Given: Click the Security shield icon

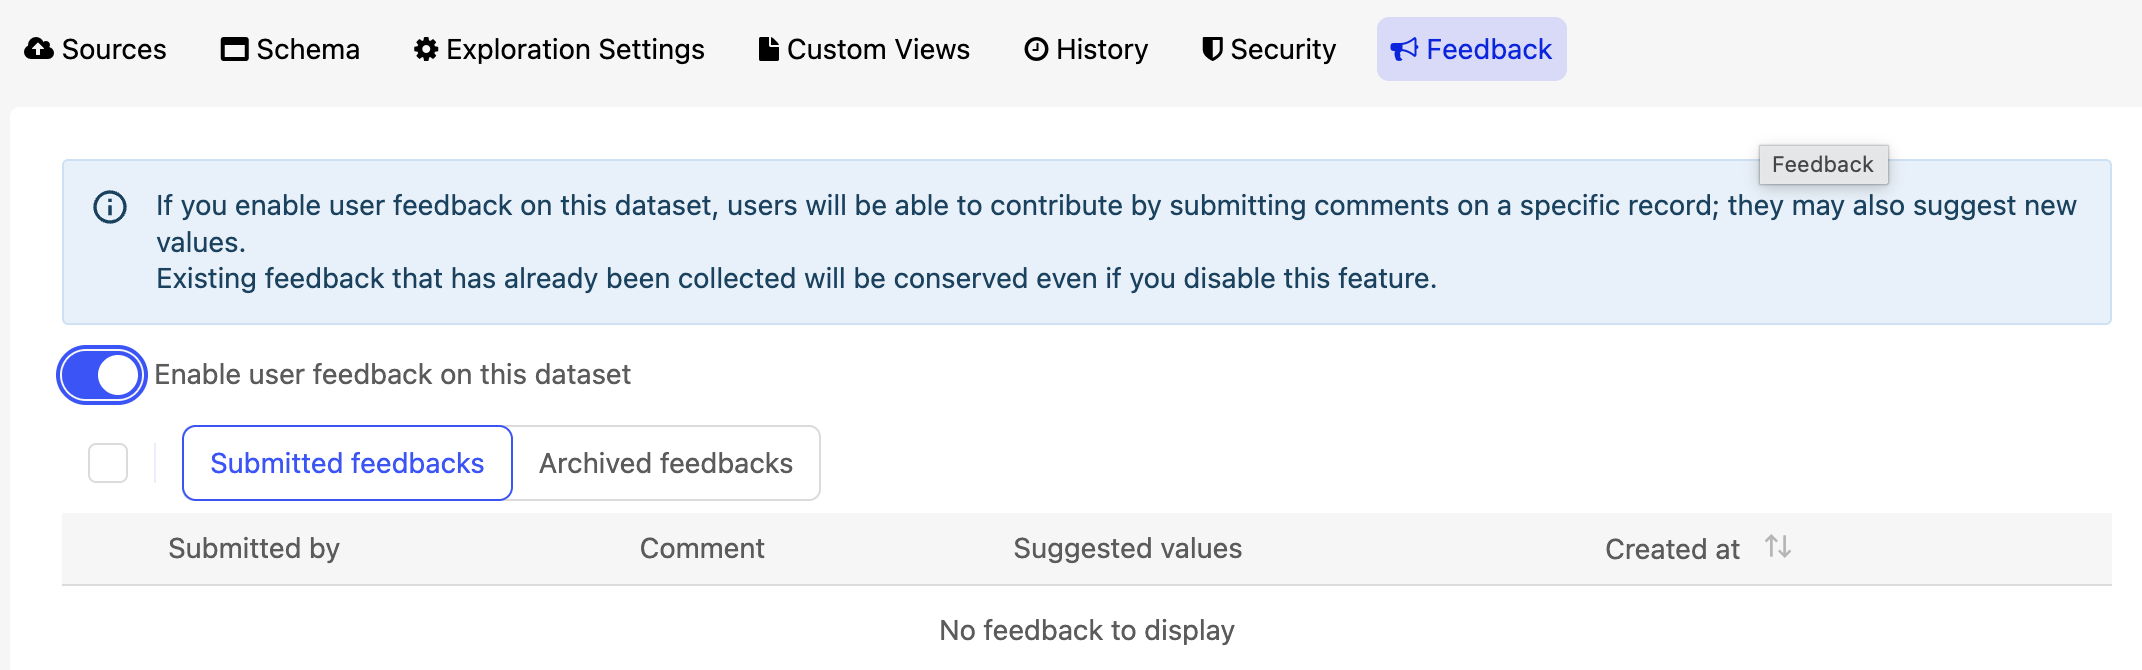Looking at the screenshot, I should [1212, 49].
